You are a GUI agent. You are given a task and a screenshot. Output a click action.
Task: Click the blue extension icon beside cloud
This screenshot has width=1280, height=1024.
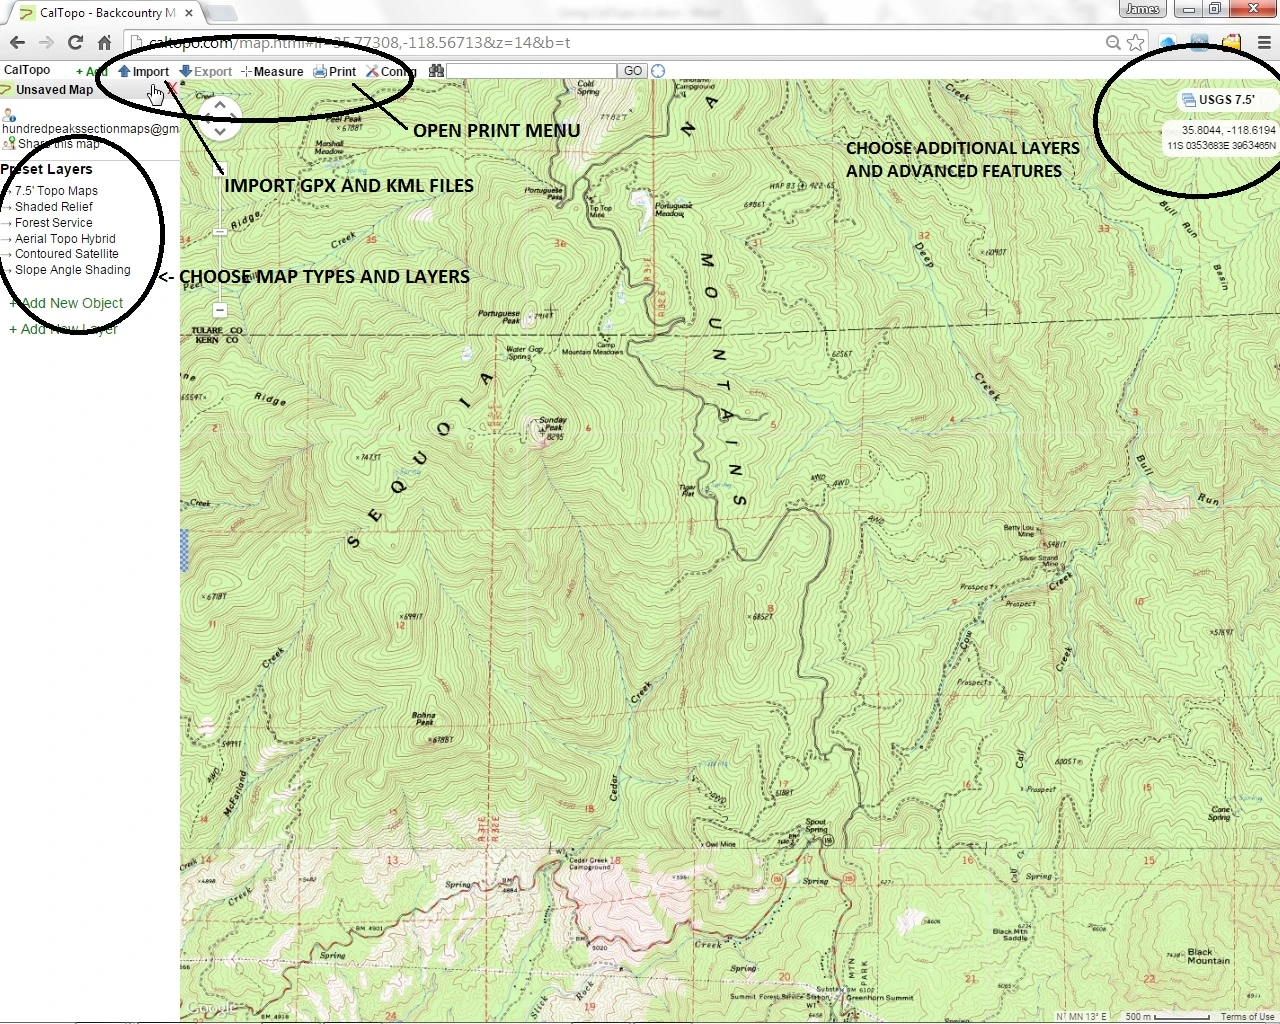[1200, 43]
